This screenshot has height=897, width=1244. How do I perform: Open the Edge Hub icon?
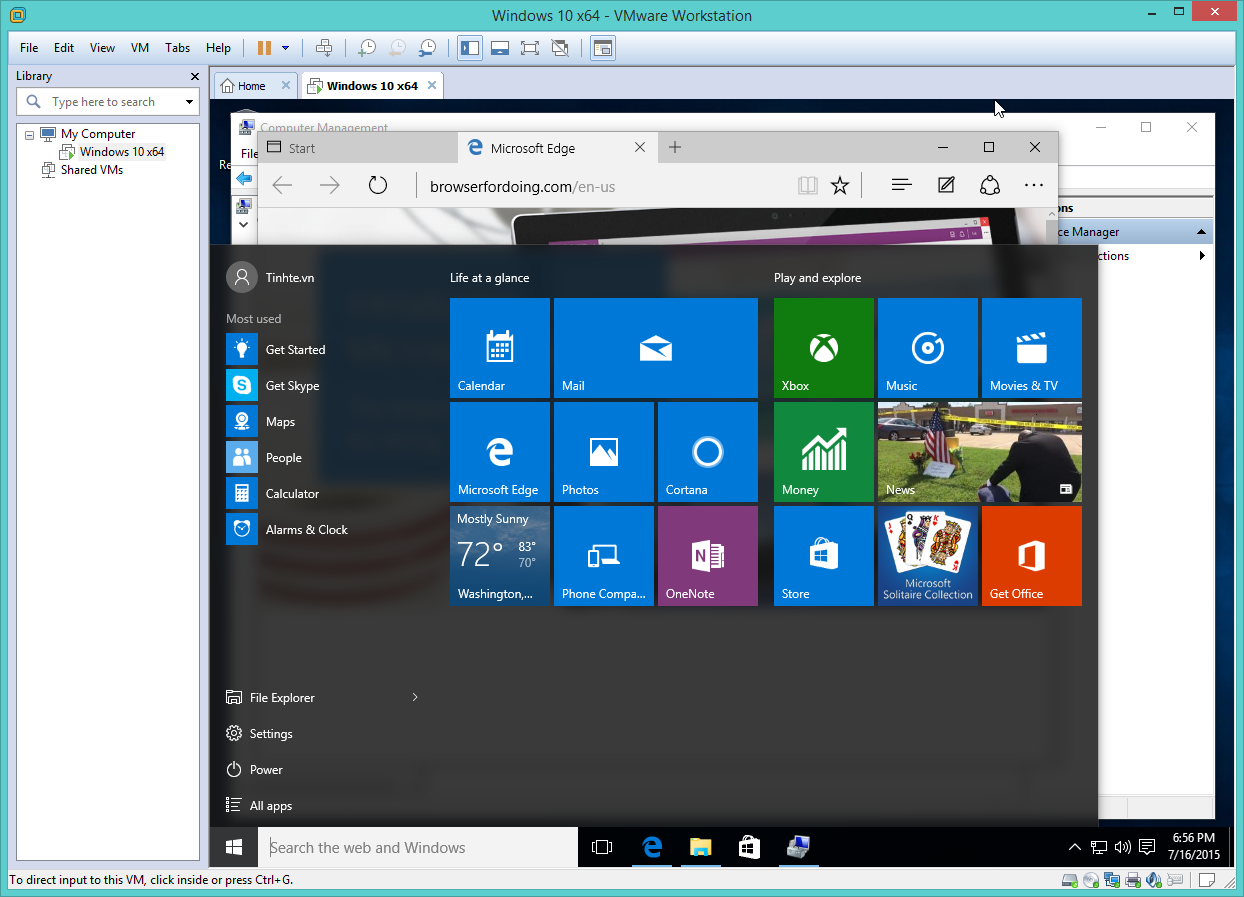coord(901,185)
